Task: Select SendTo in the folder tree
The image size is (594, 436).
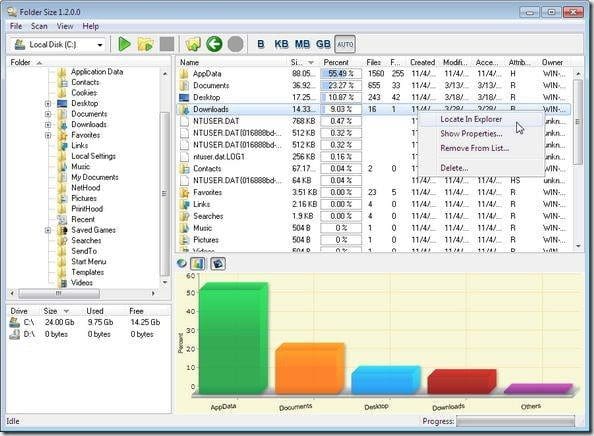Action: click(x=84, y=251)
